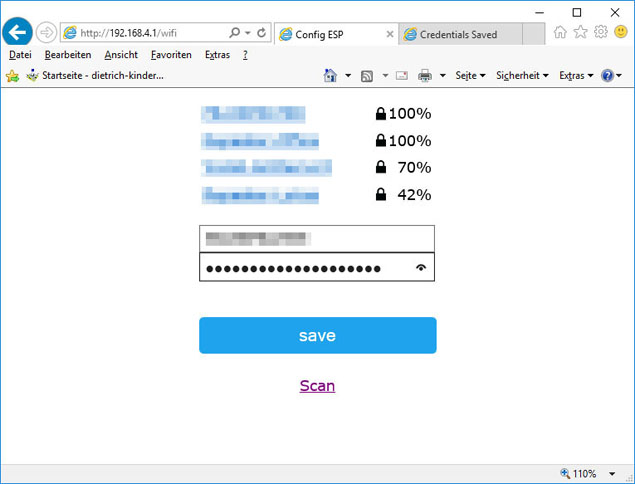Open the Favoriten menu
Image resolution: width=635 pixels, height=484 pixels.
171,55
